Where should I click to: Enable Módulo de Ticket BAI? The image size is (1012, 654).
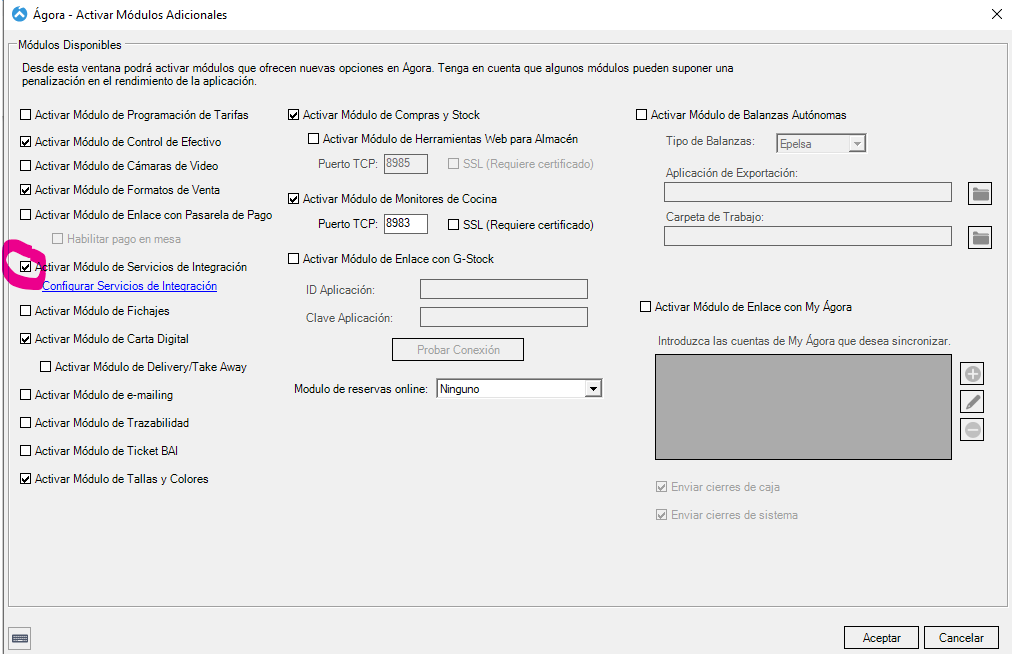[x=26, y=451]
